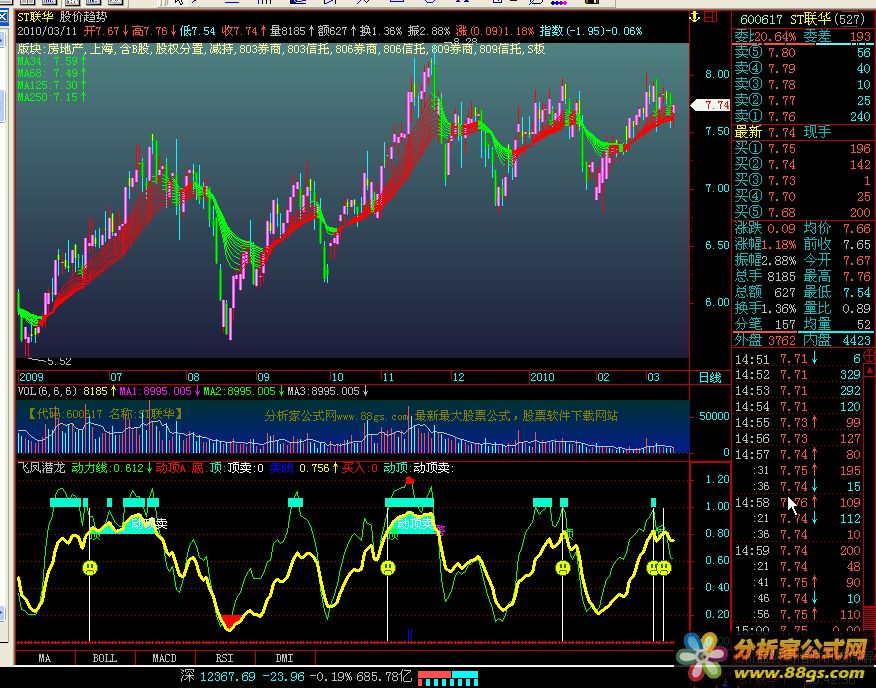The width and height of the screenshot is (876, 688).
Task: Switch to the MA indicator tab
Action: click(x=45, y=658)
